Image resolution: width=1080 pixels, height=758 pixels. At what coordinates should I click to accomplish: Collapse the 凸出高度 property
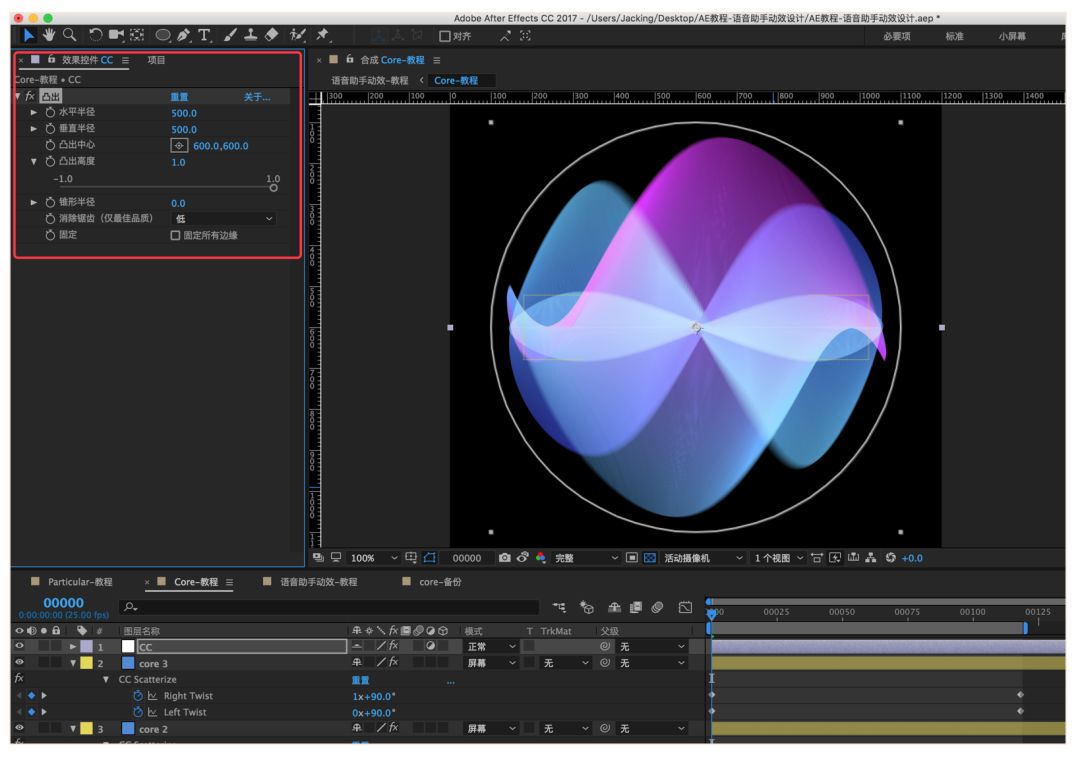pos(33,161)
